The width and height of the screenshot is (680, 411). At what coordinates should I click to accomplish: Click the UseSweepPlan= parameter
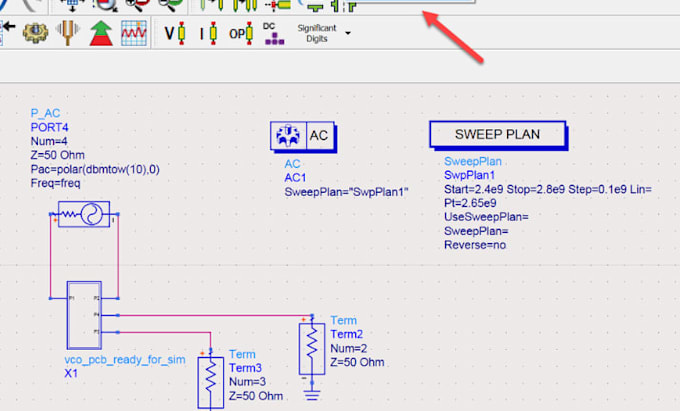click(x=486, y=217)
